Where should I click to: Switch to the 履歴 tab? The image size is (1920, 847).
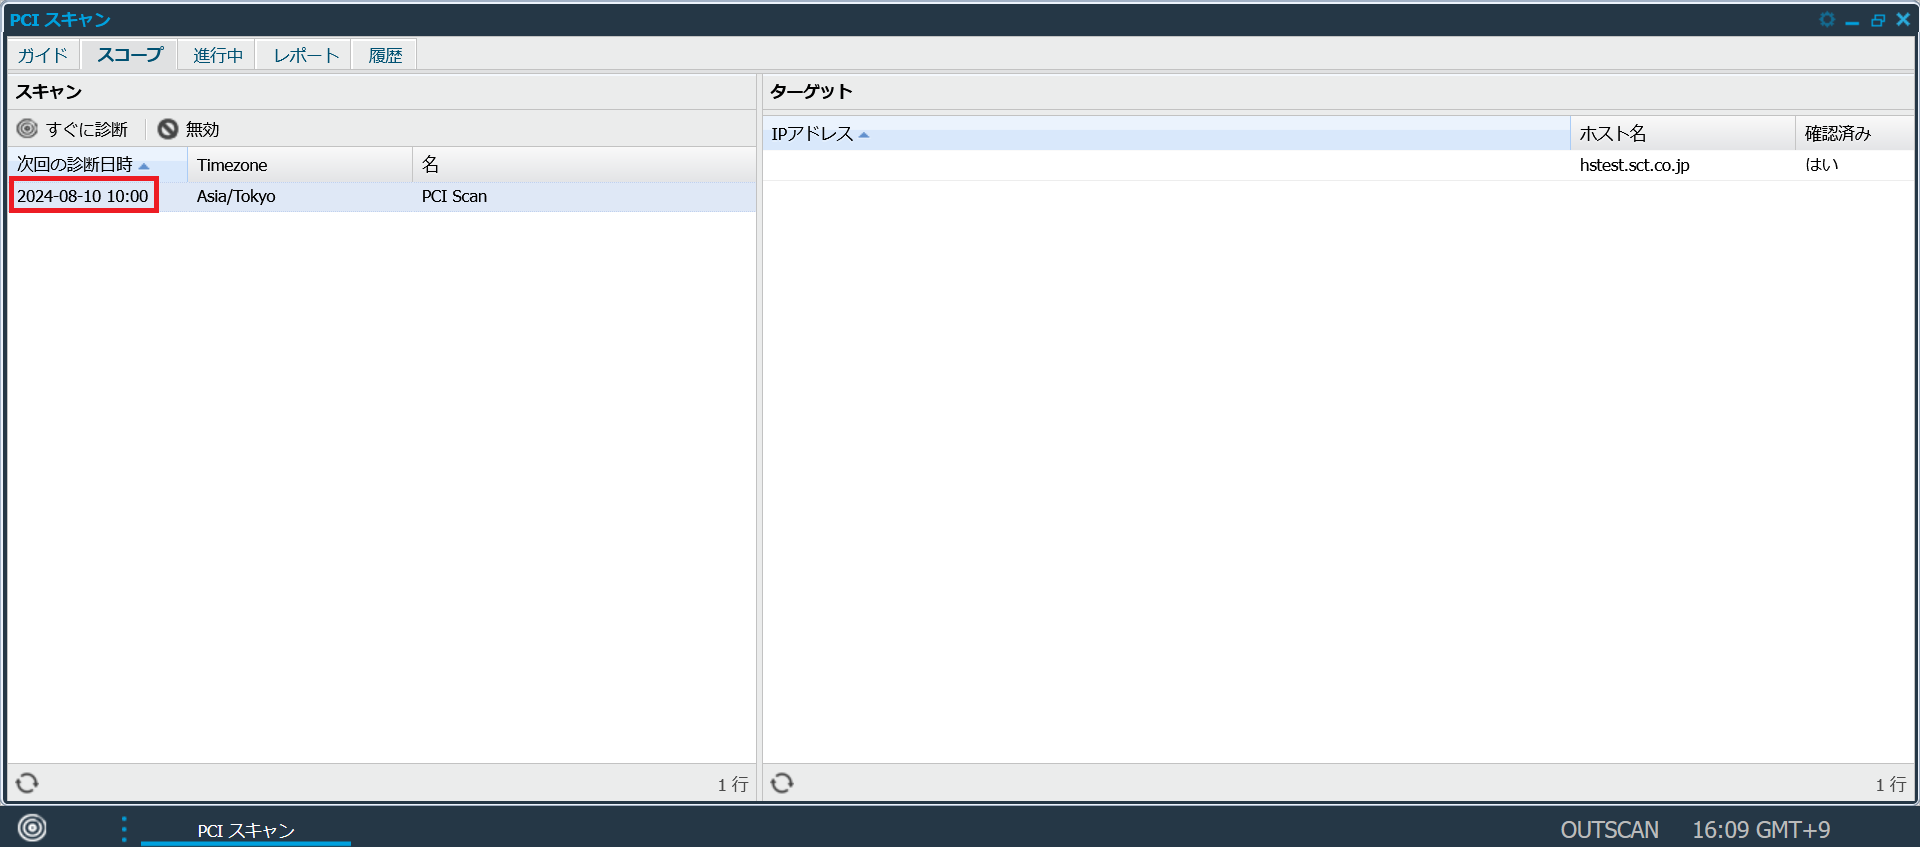click(385, 55)
